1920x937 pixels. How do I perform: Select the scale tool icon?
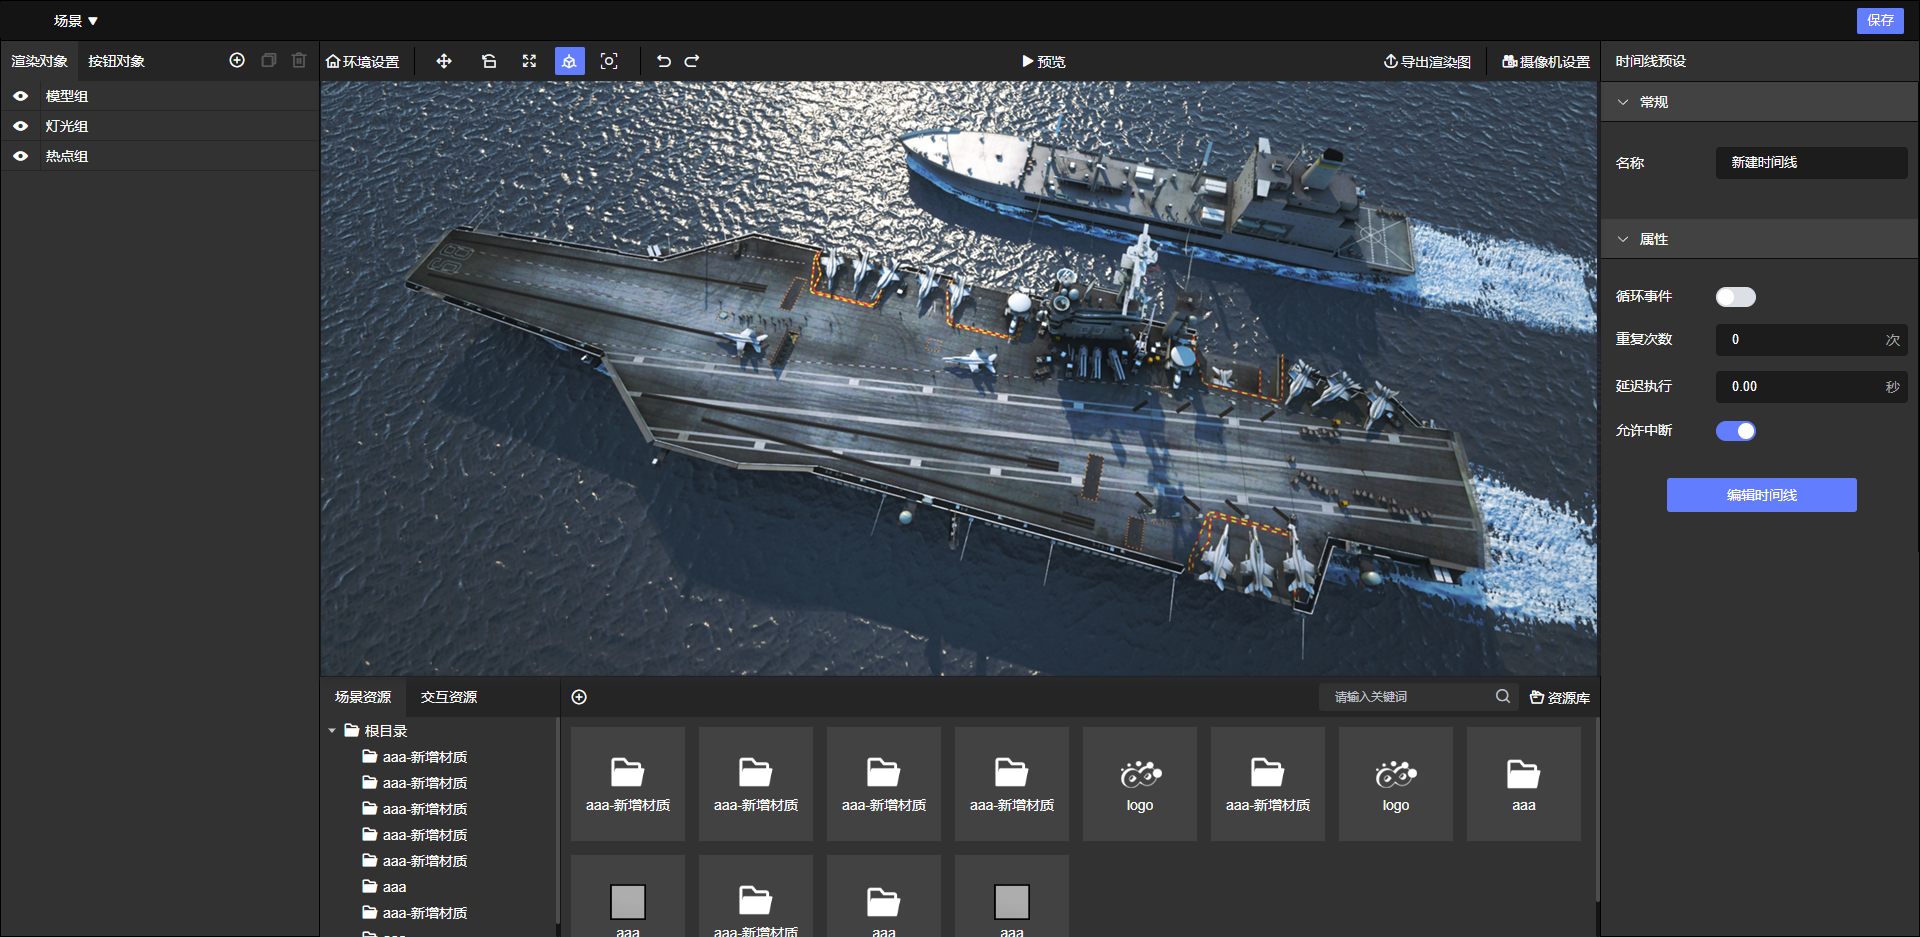coord(529,61)
